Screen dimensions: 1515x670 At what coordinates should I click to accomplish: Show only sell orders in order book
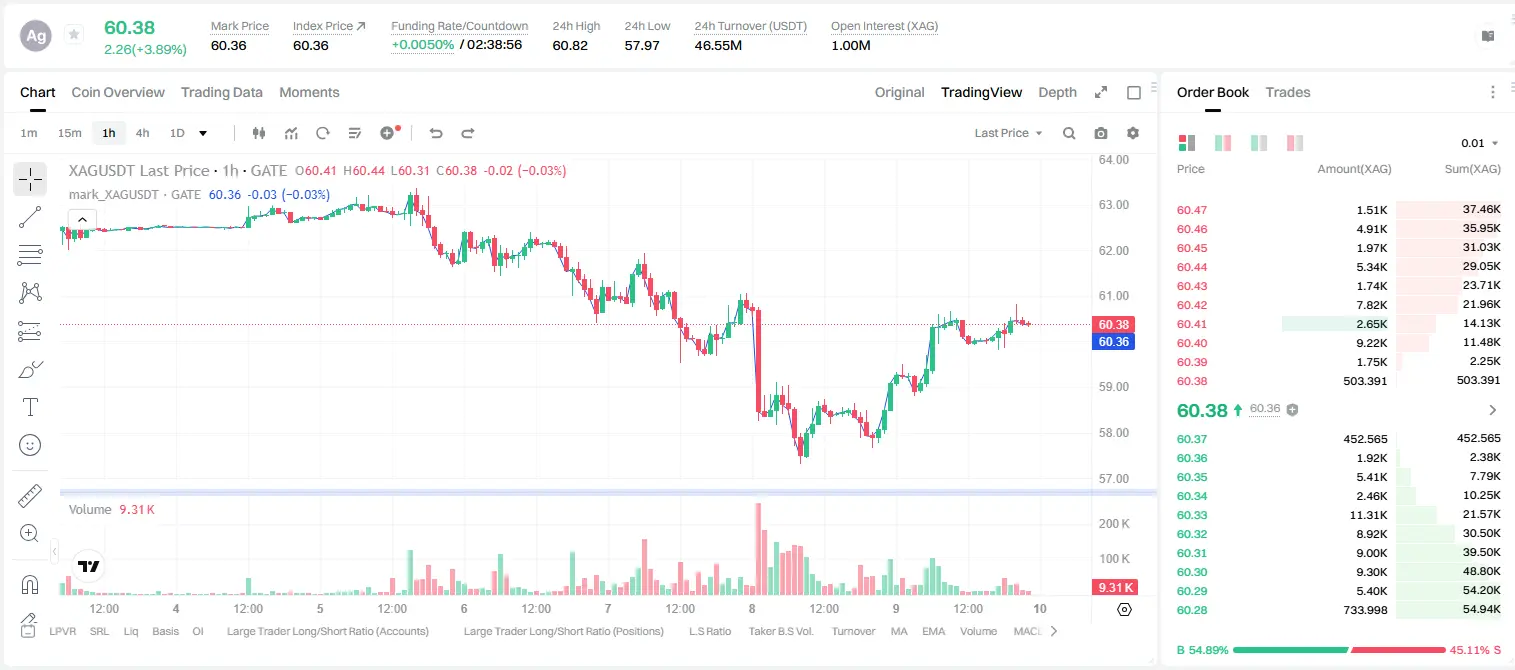(x=1295, y=143)
